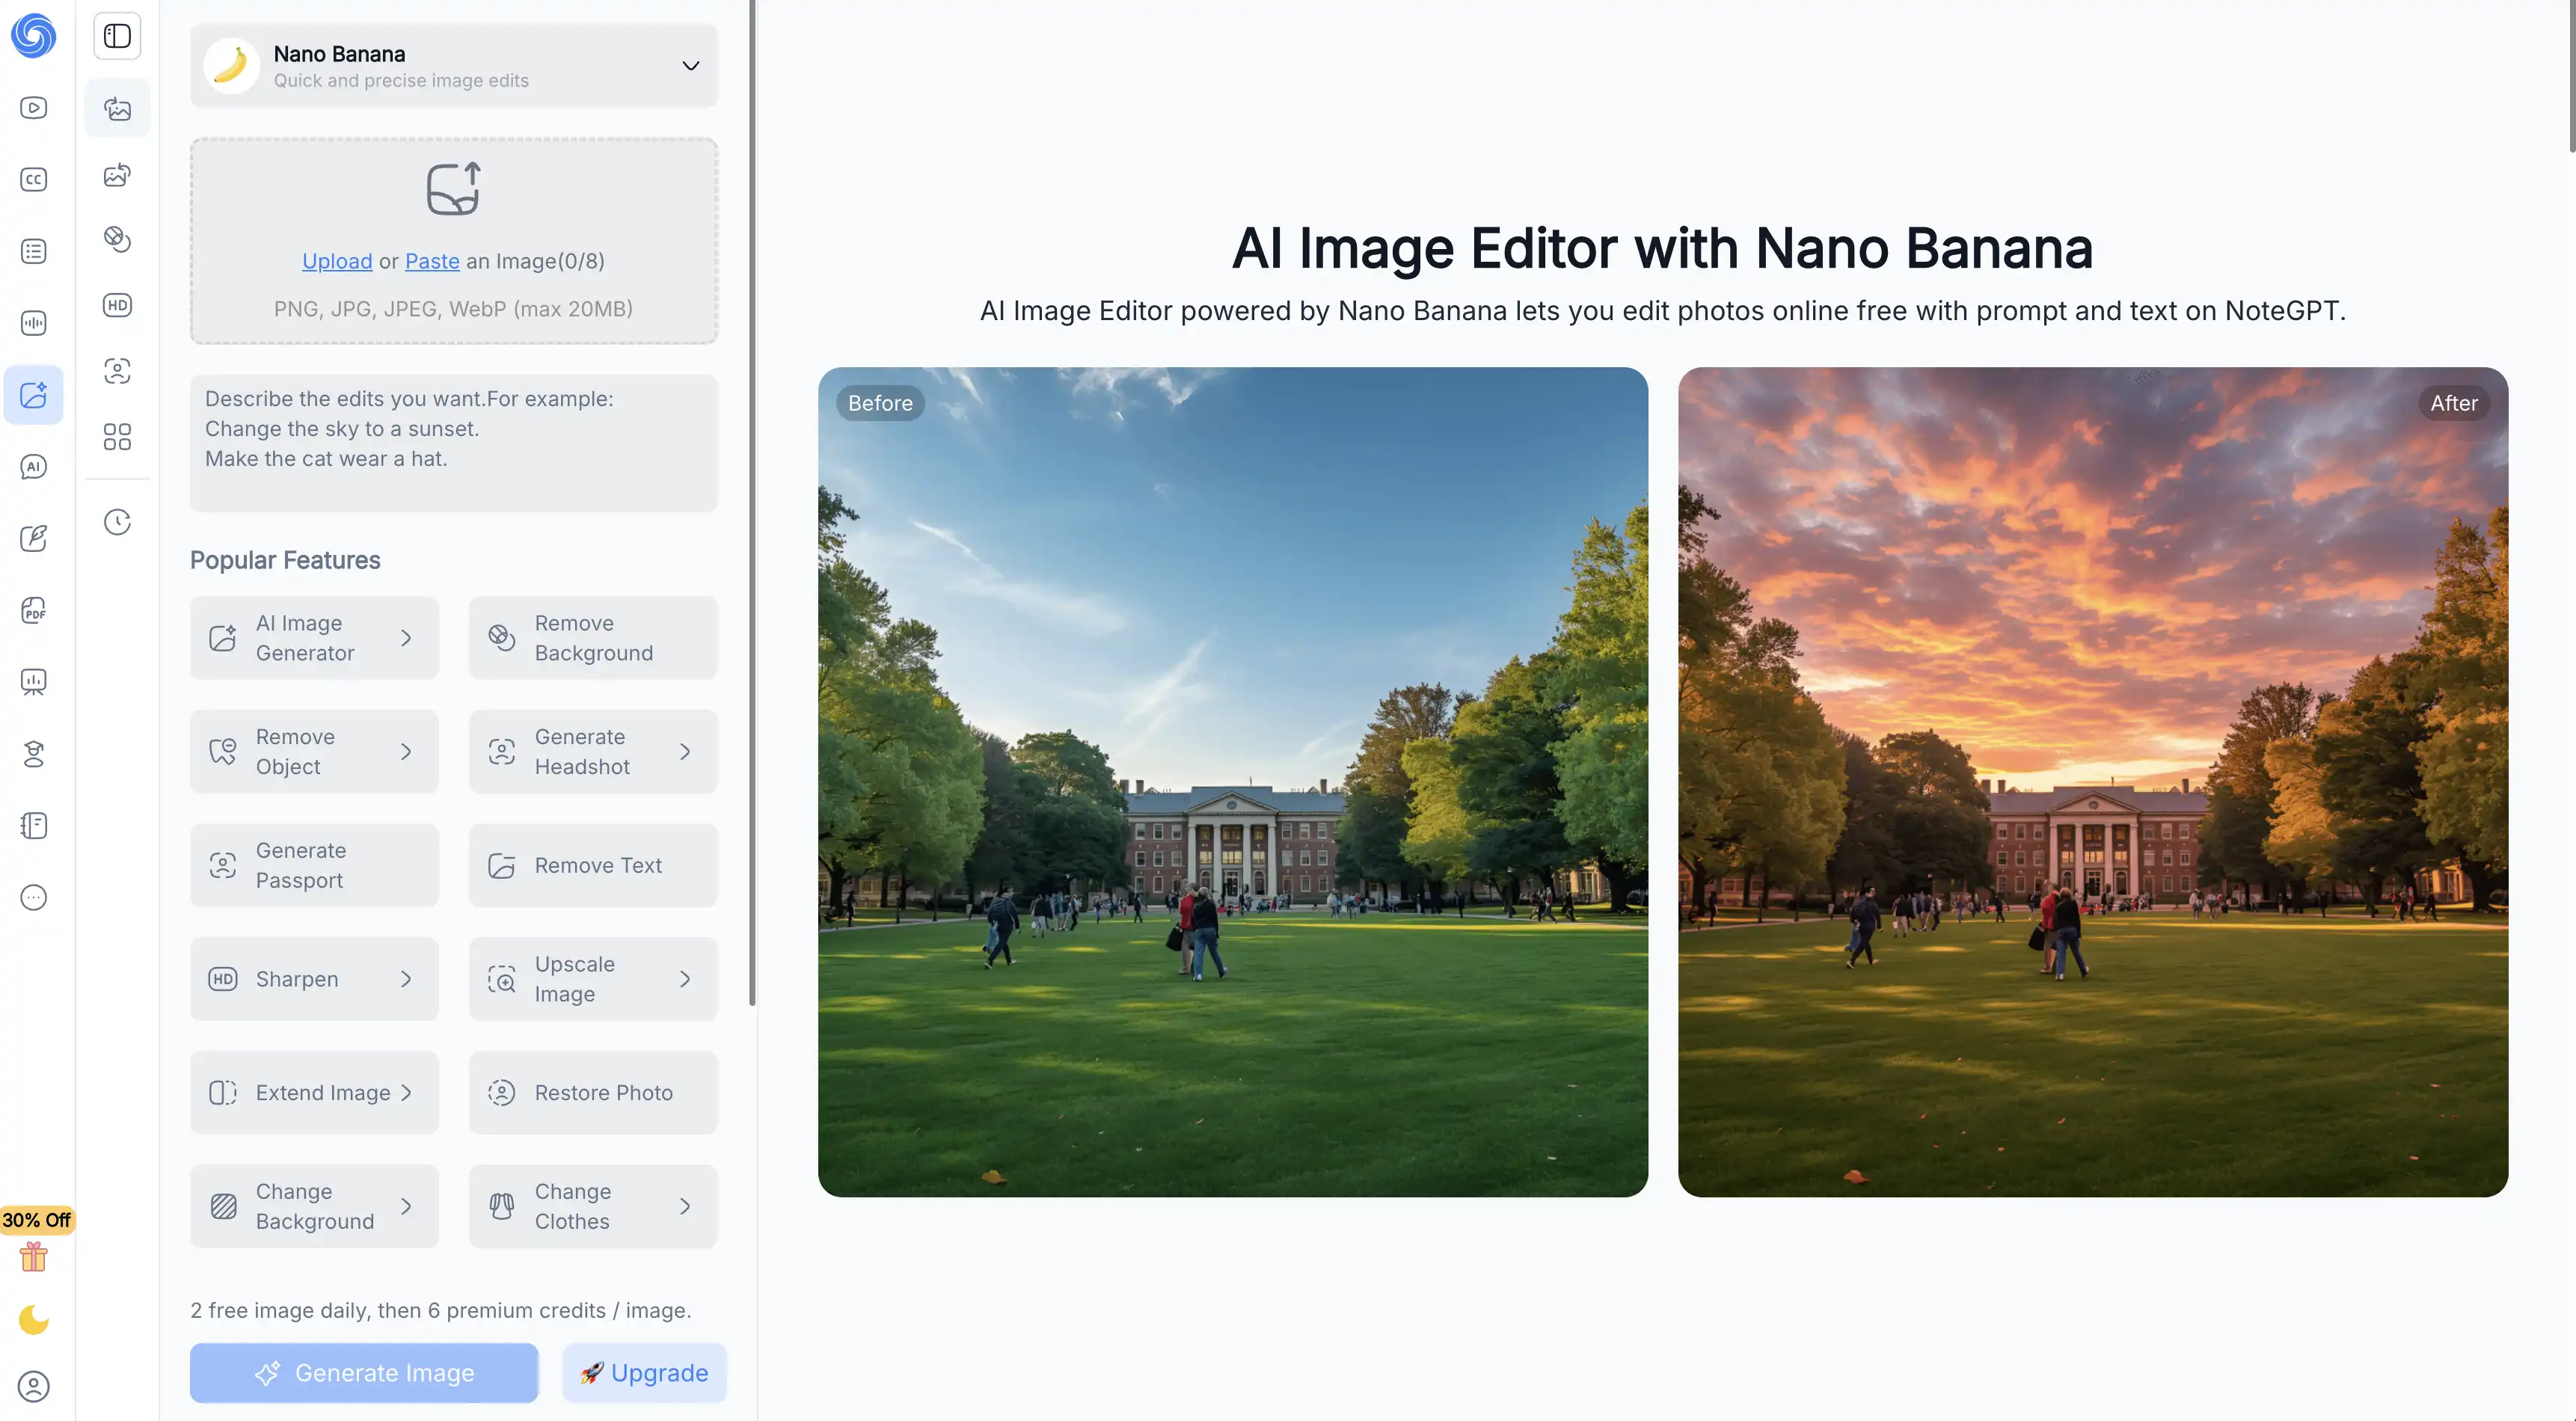Select the Remove Background feature
Image resolution: width=2576 pixels, height=1421 pixels.
[x=593, y=637]
